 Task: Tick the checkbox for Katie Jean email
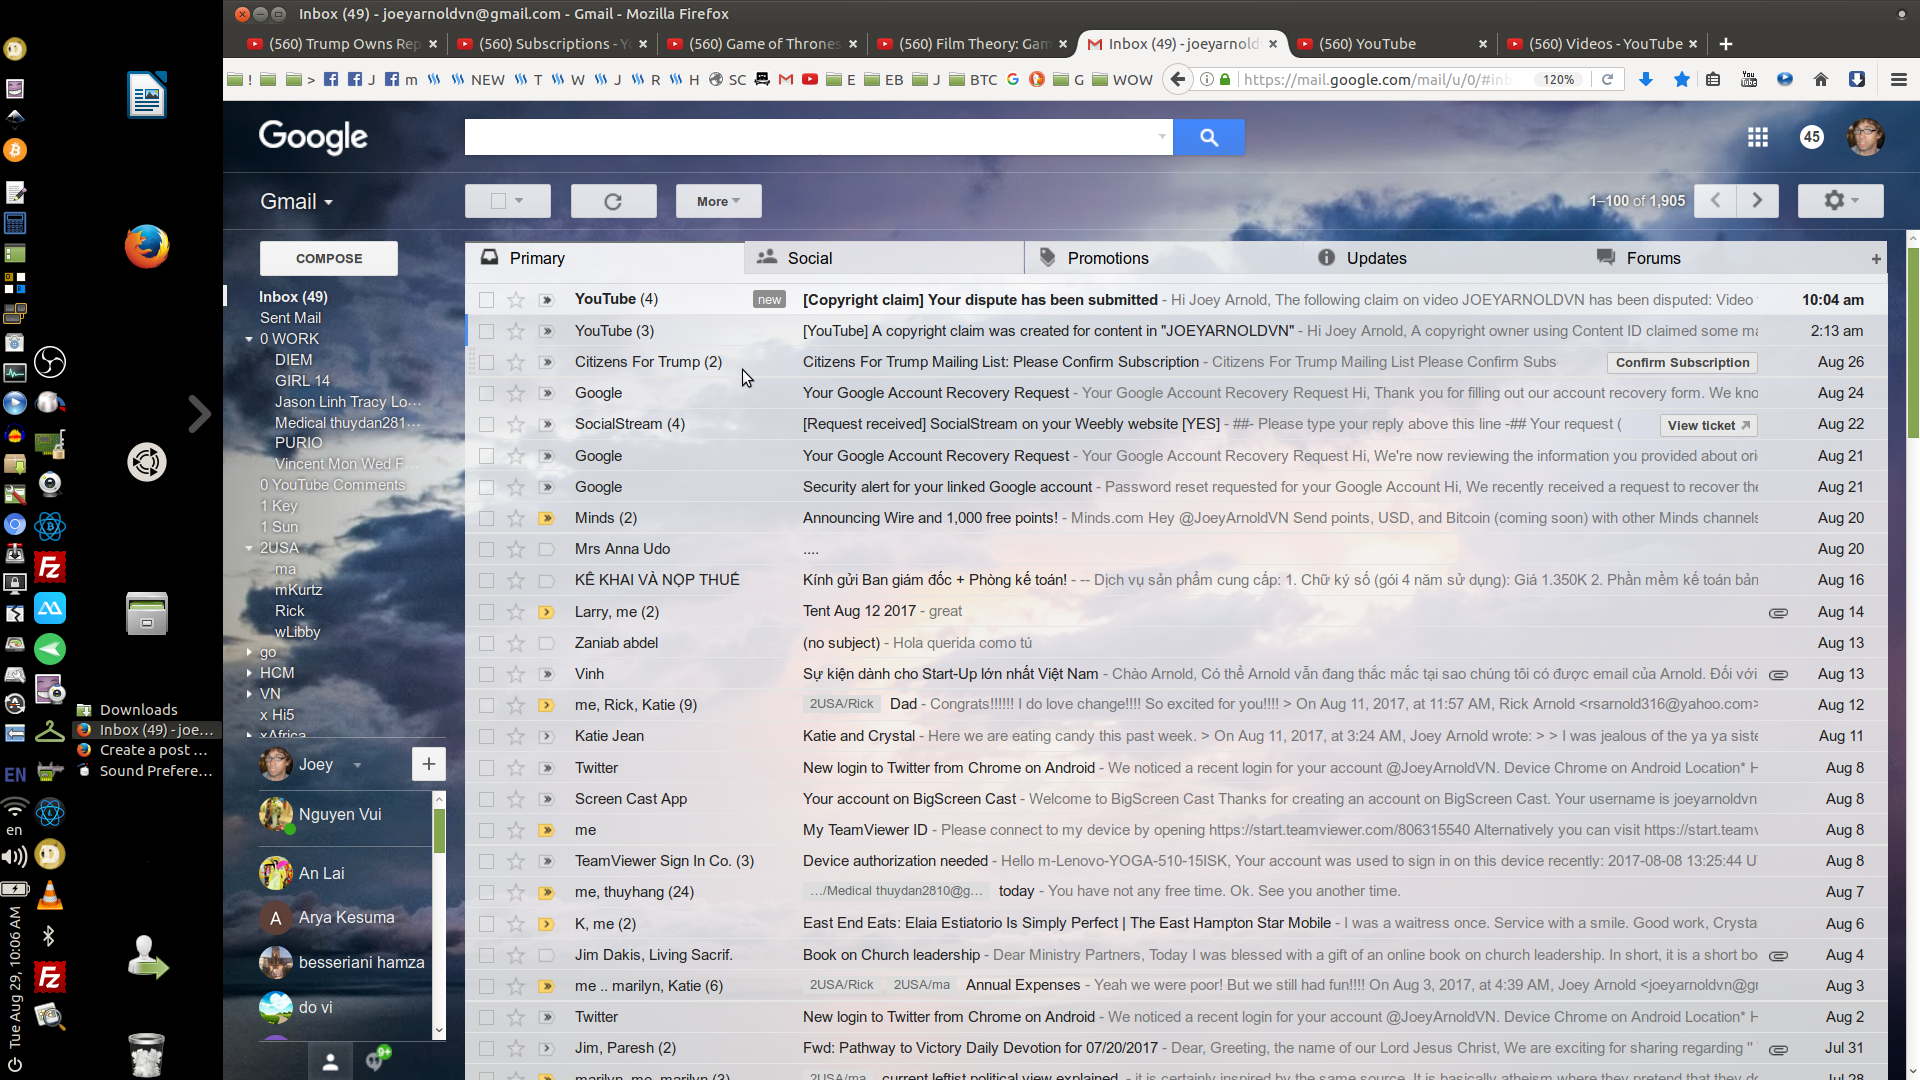[x=486, y=736]
